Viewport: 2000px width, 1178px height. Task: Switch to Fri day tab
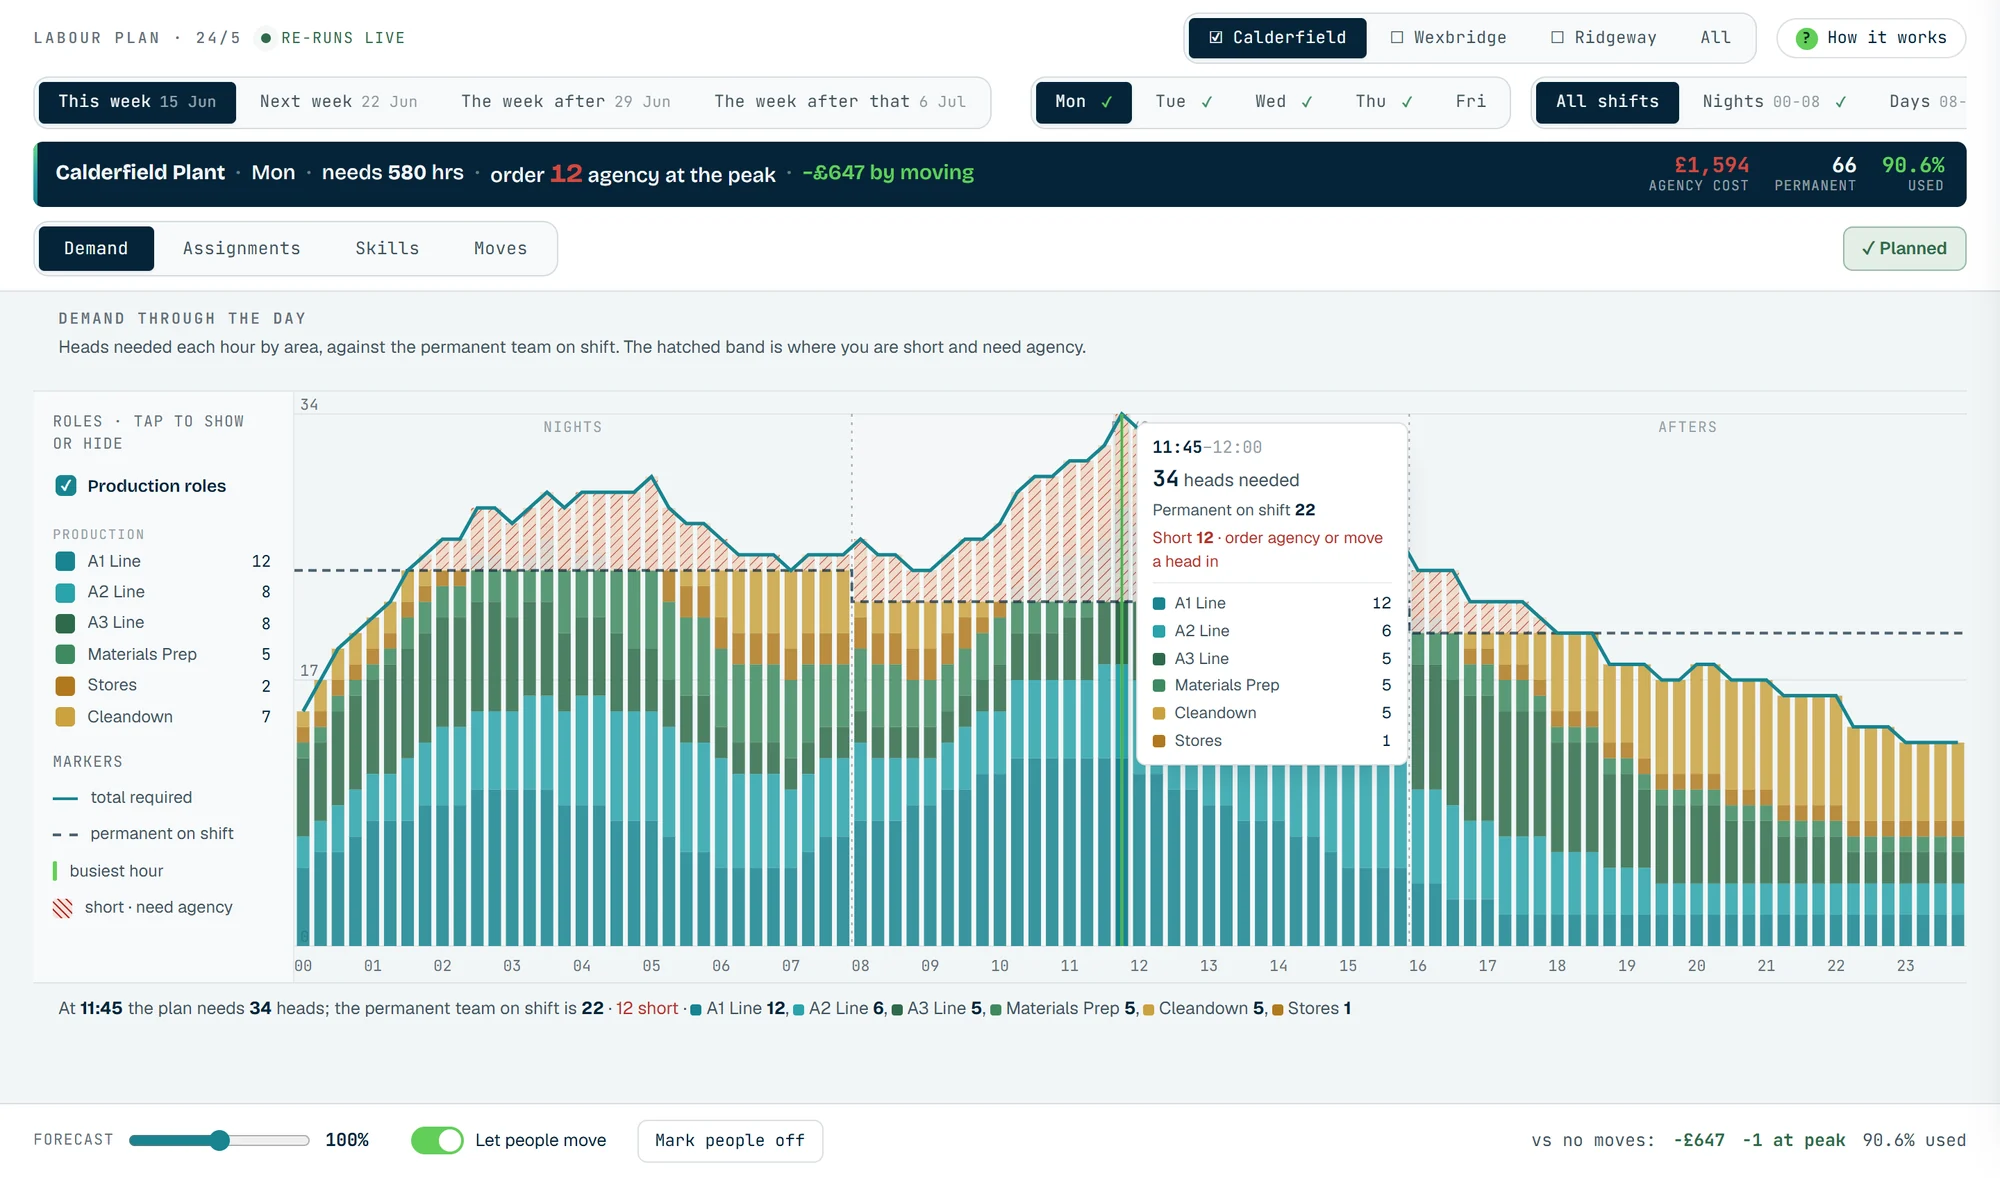(x=1471, y=102)
